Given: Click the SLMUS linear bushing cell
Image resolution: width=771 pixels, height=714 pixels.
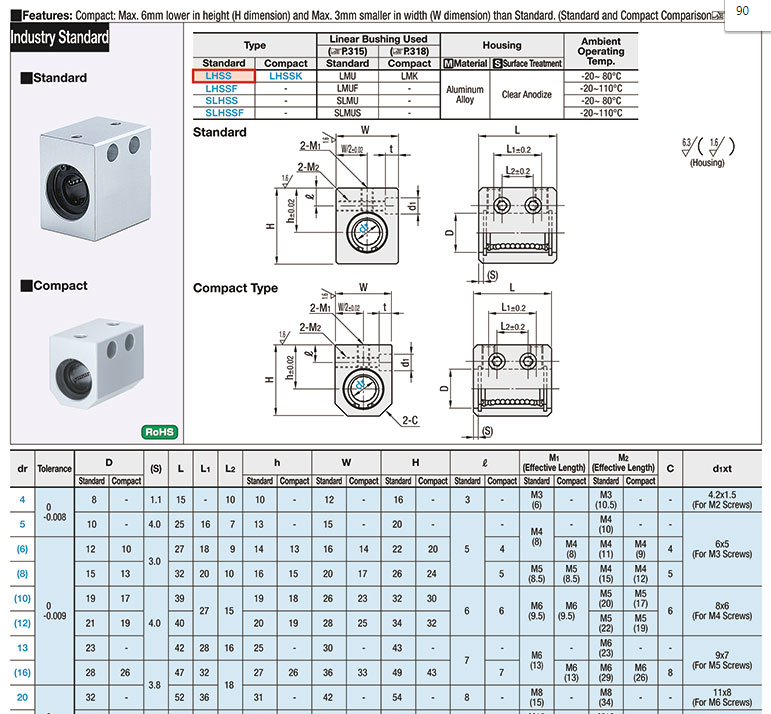Looking at the screenshot, I should pos(348,113).
